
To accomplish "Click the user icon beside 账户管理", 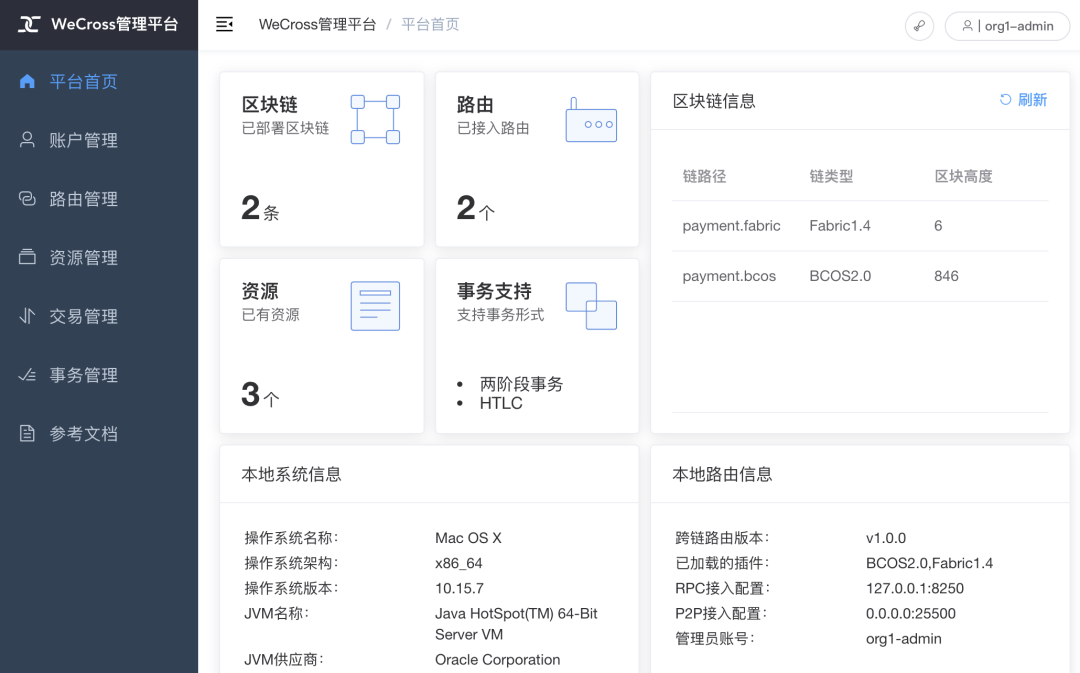I will tap(27, 140).
